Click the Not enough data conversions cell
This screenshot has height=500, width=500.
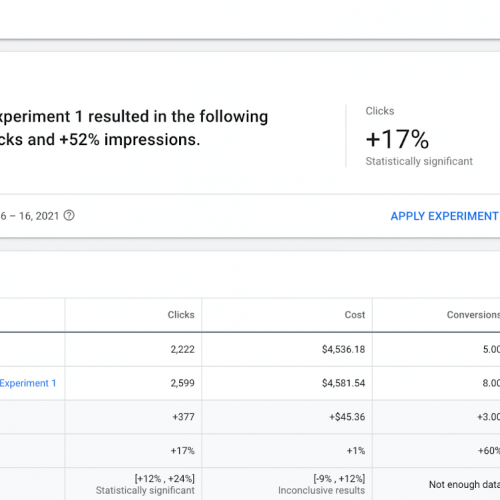[x=464, y=484]
